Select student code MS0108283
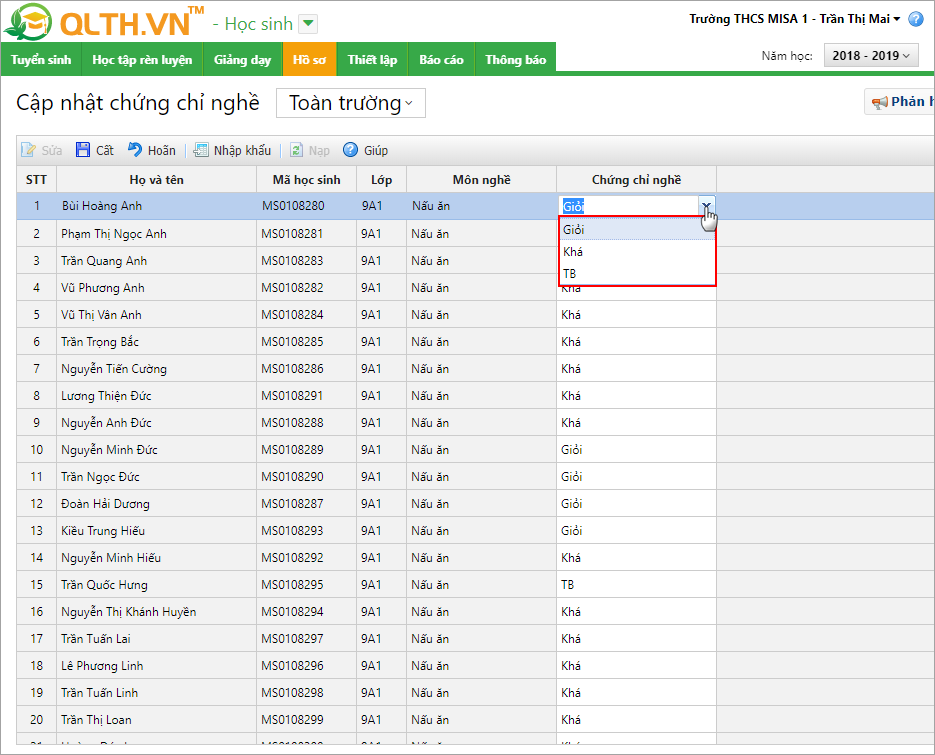Image resolution: width=935 pixels, height=755 pixels. pyautogui.click(x=292, y=261)
